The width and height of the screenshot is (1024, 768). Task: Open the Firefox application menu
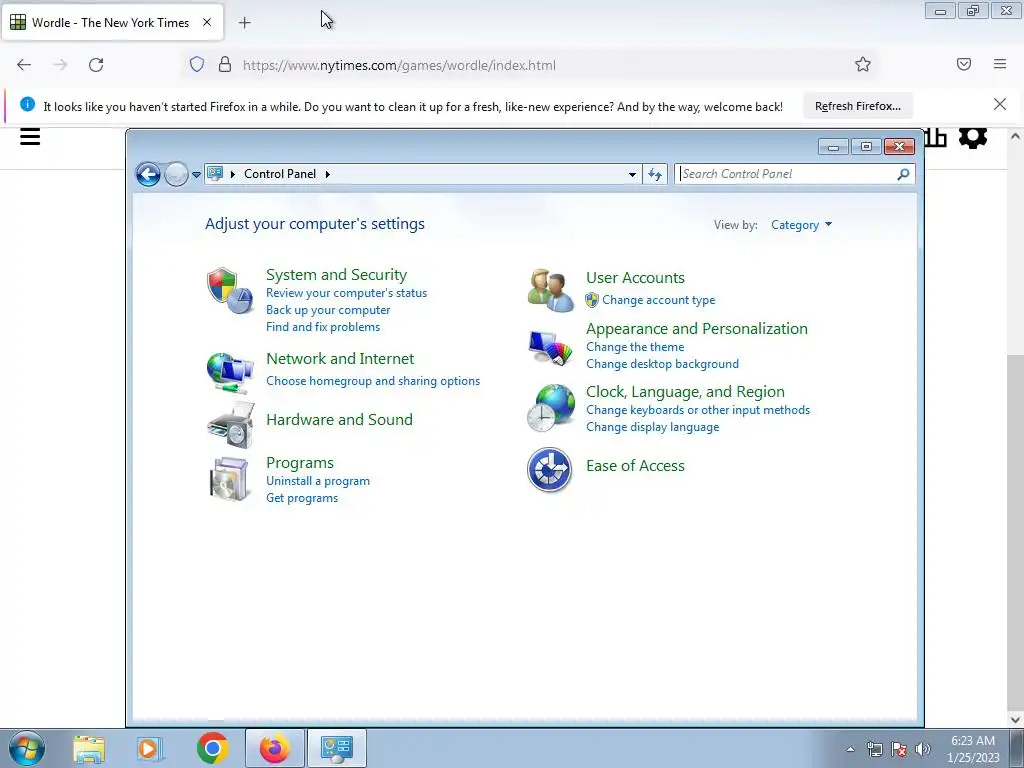1000,64
